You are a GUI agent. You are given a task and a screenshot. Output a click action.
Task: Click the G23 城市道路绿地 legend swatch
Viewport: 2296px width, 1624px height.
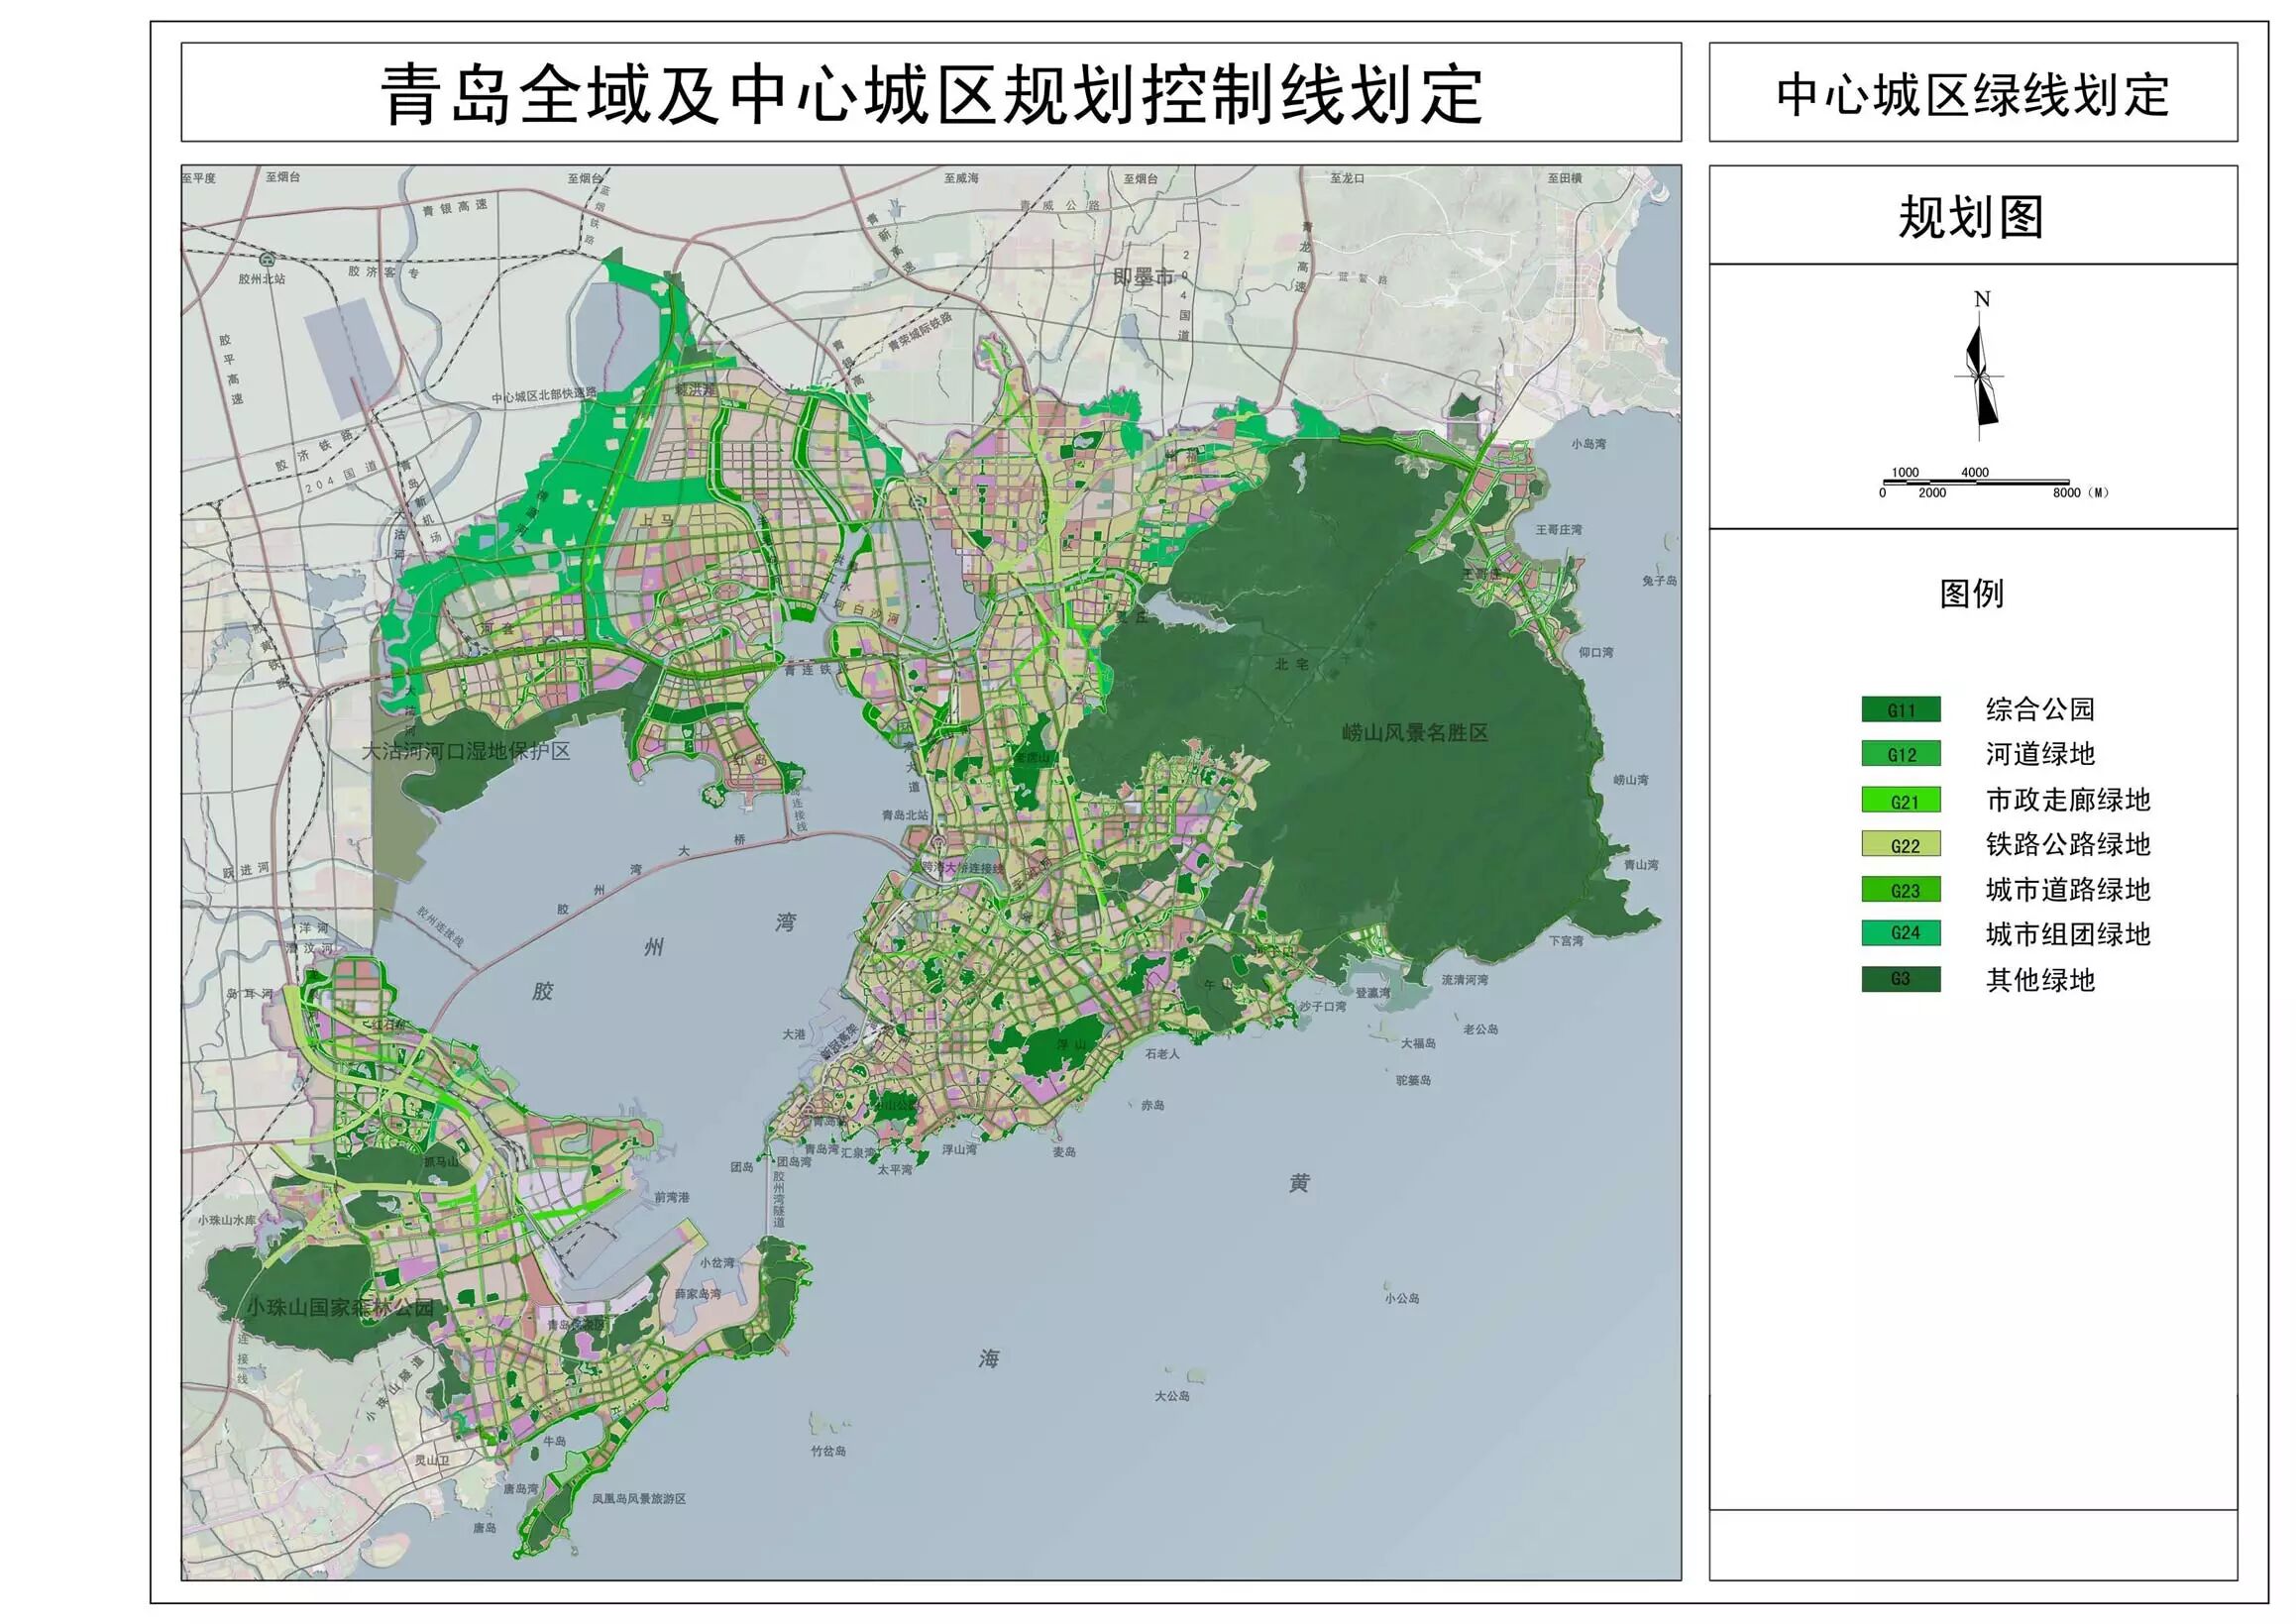click(x=1900, y=890)
